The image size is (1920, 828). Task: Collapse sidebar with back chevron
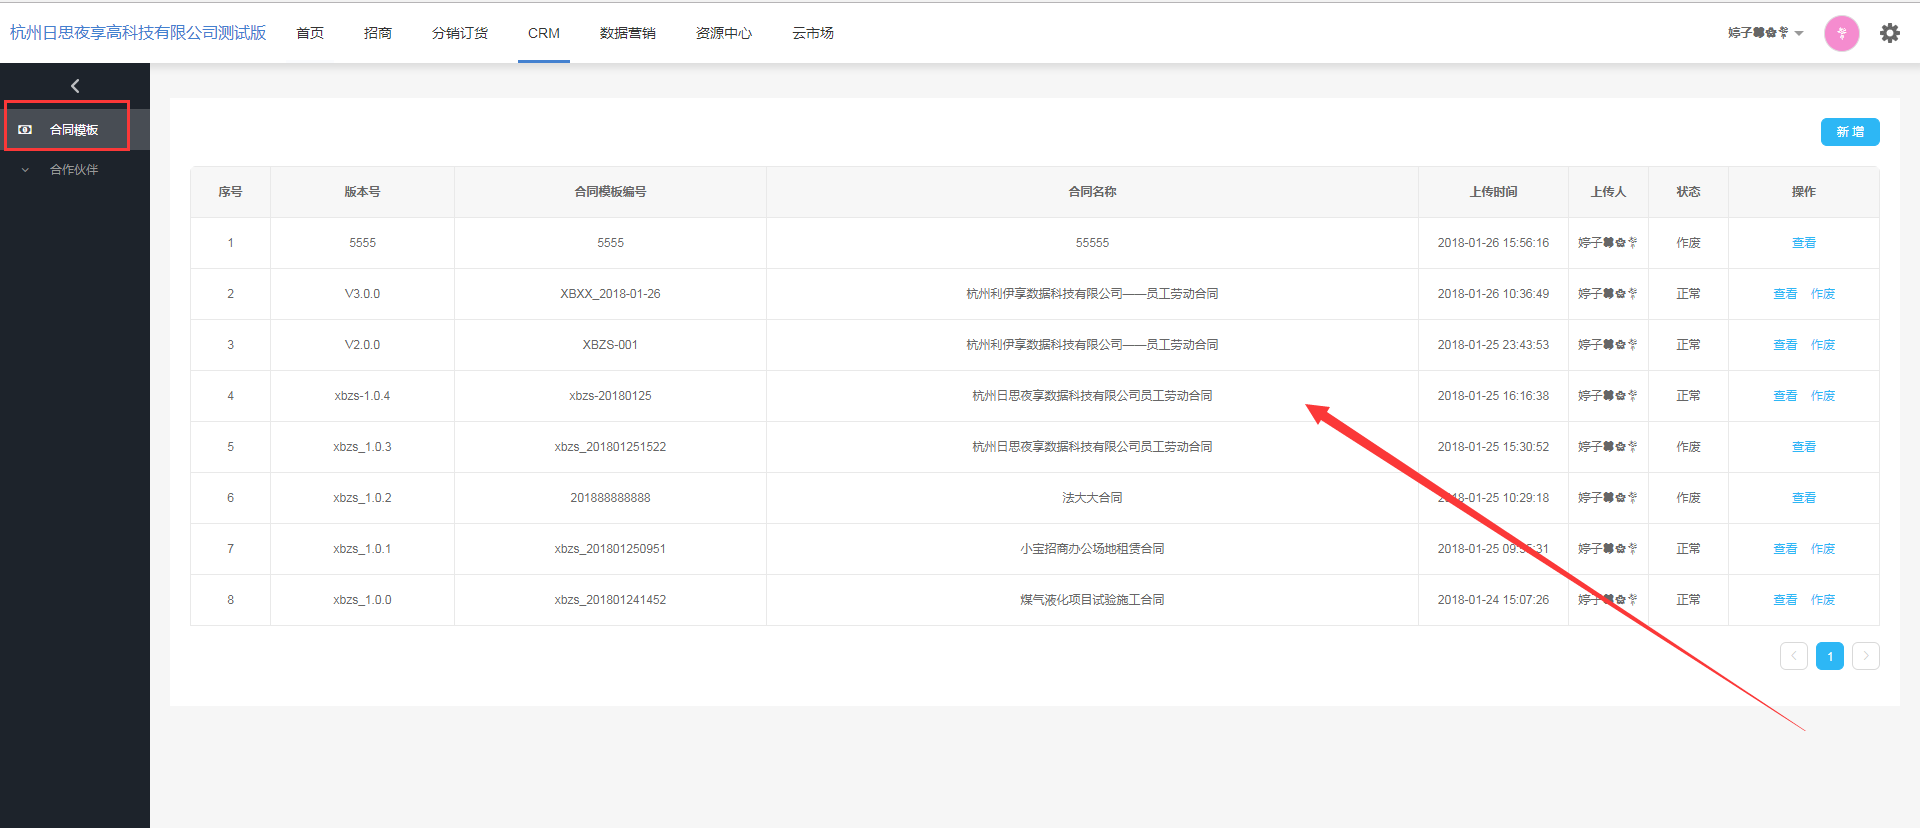(75, 86)
